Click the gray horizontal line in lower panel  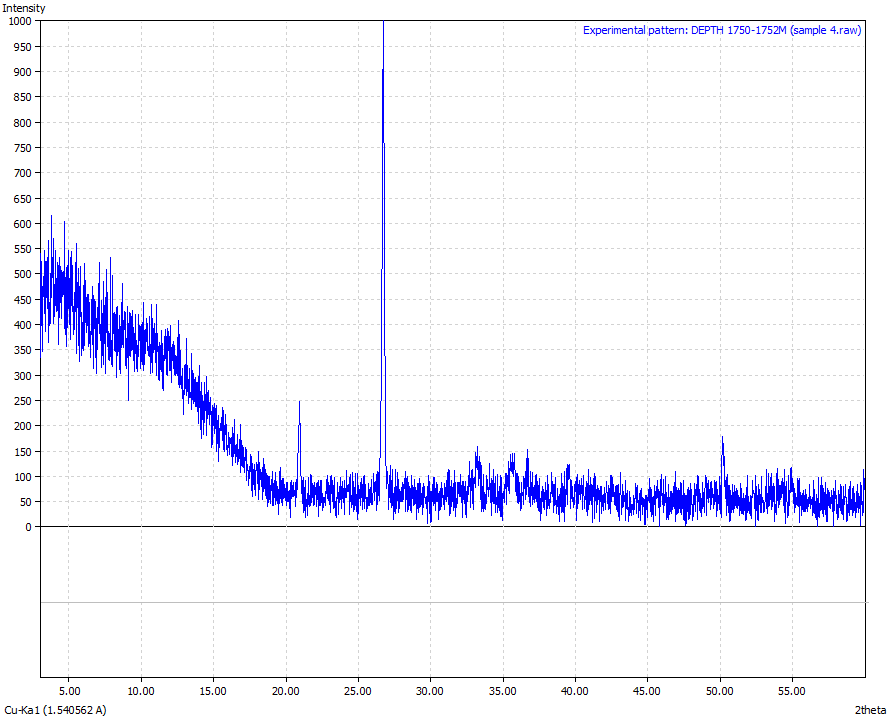[x=452, y=602]
